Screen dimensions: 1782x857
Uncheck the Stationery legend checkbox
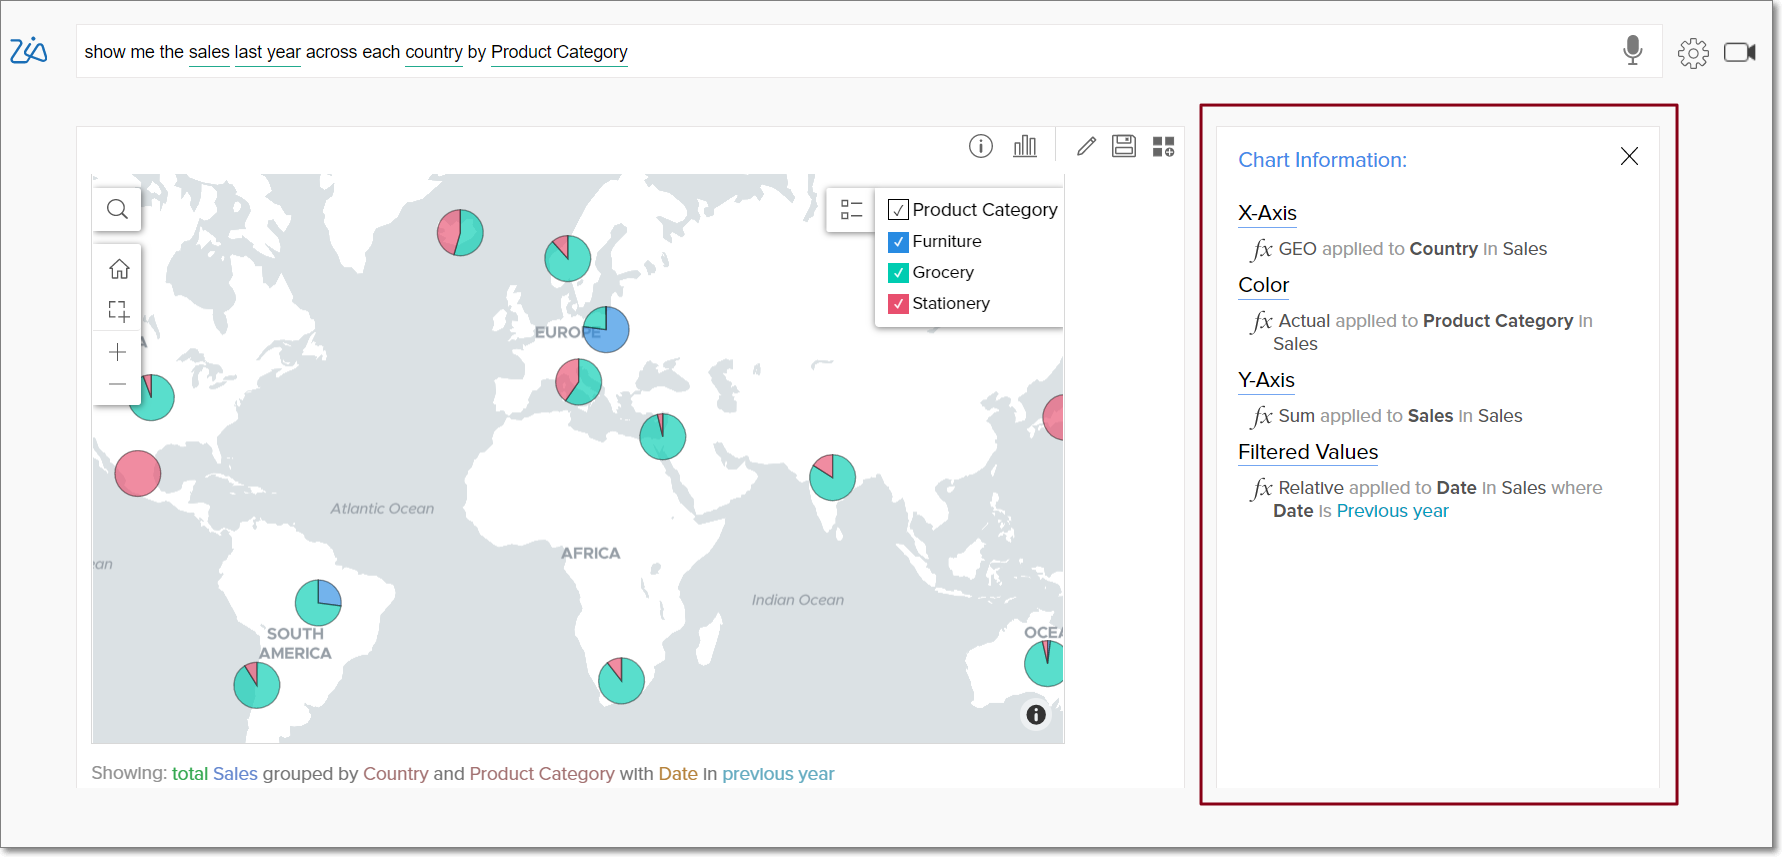click(x=898, y=304)
